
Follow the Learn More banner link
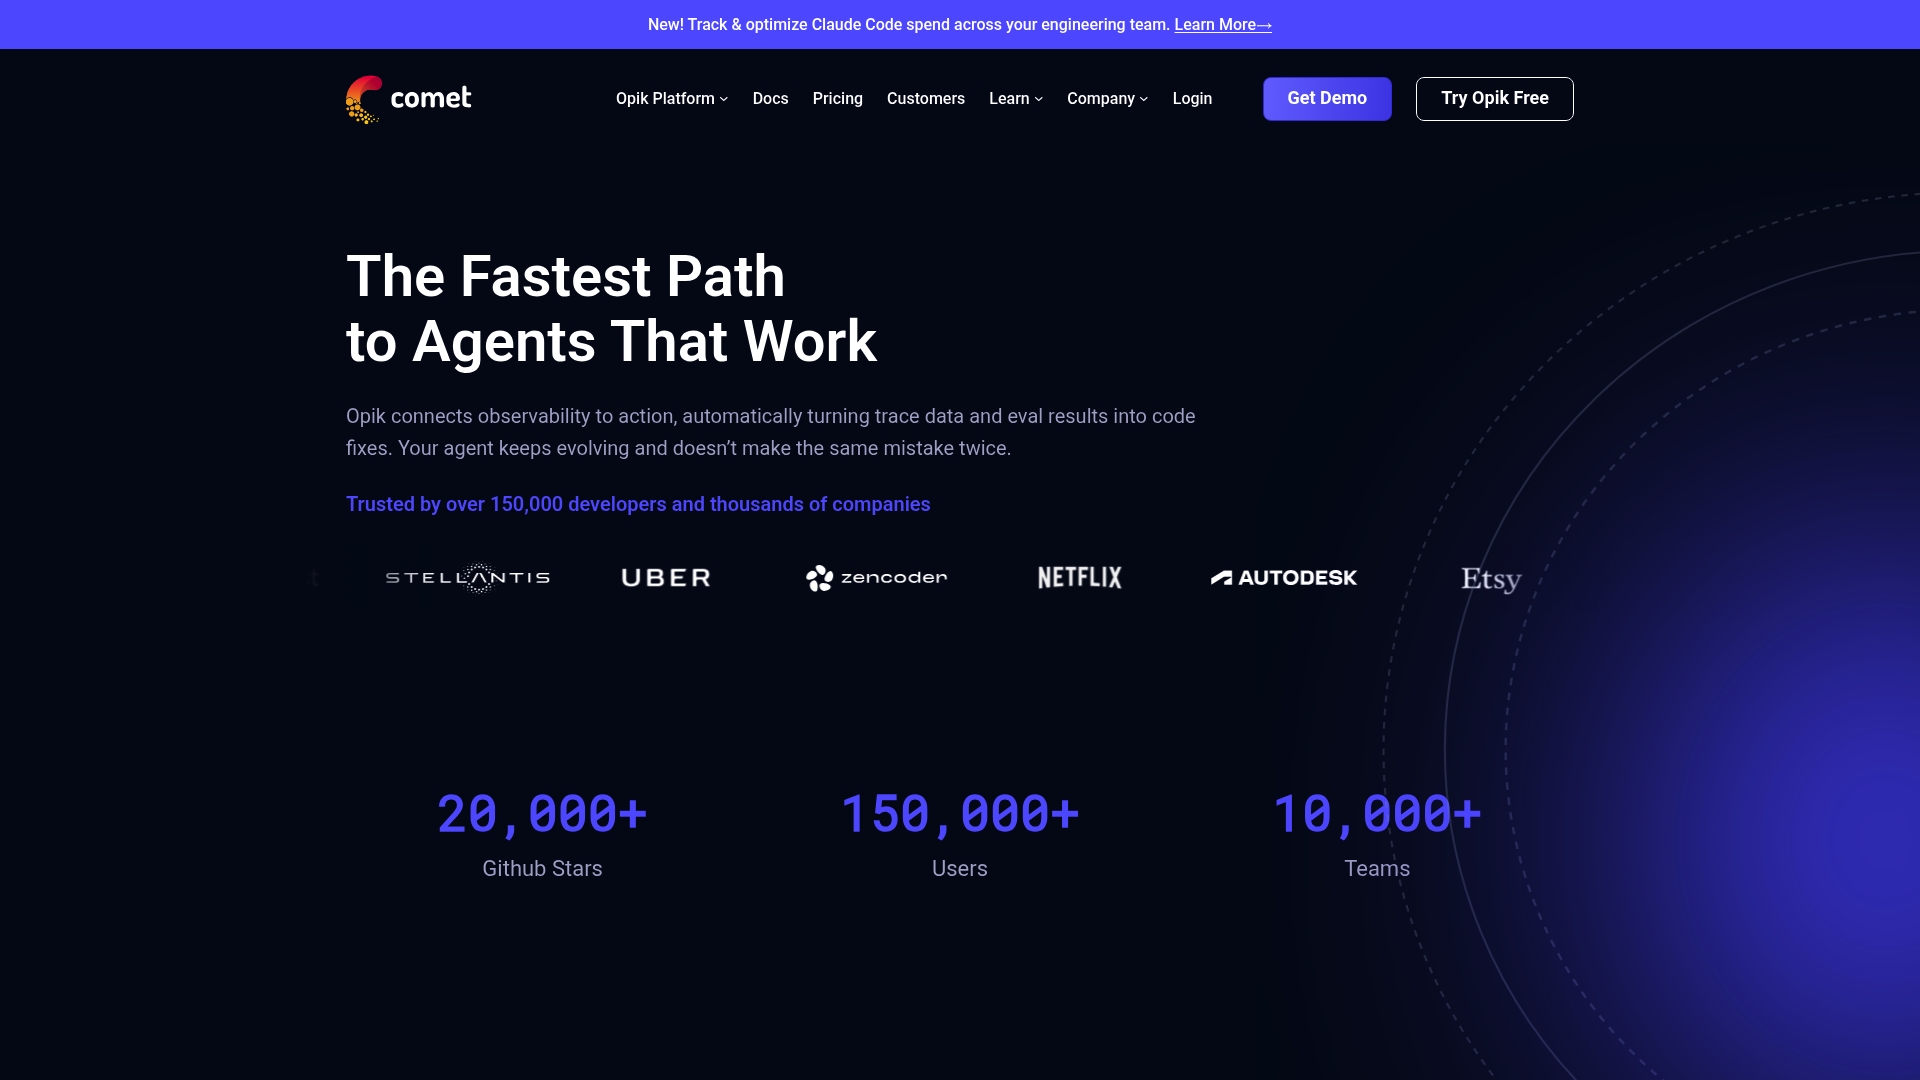coord(1223,25)
